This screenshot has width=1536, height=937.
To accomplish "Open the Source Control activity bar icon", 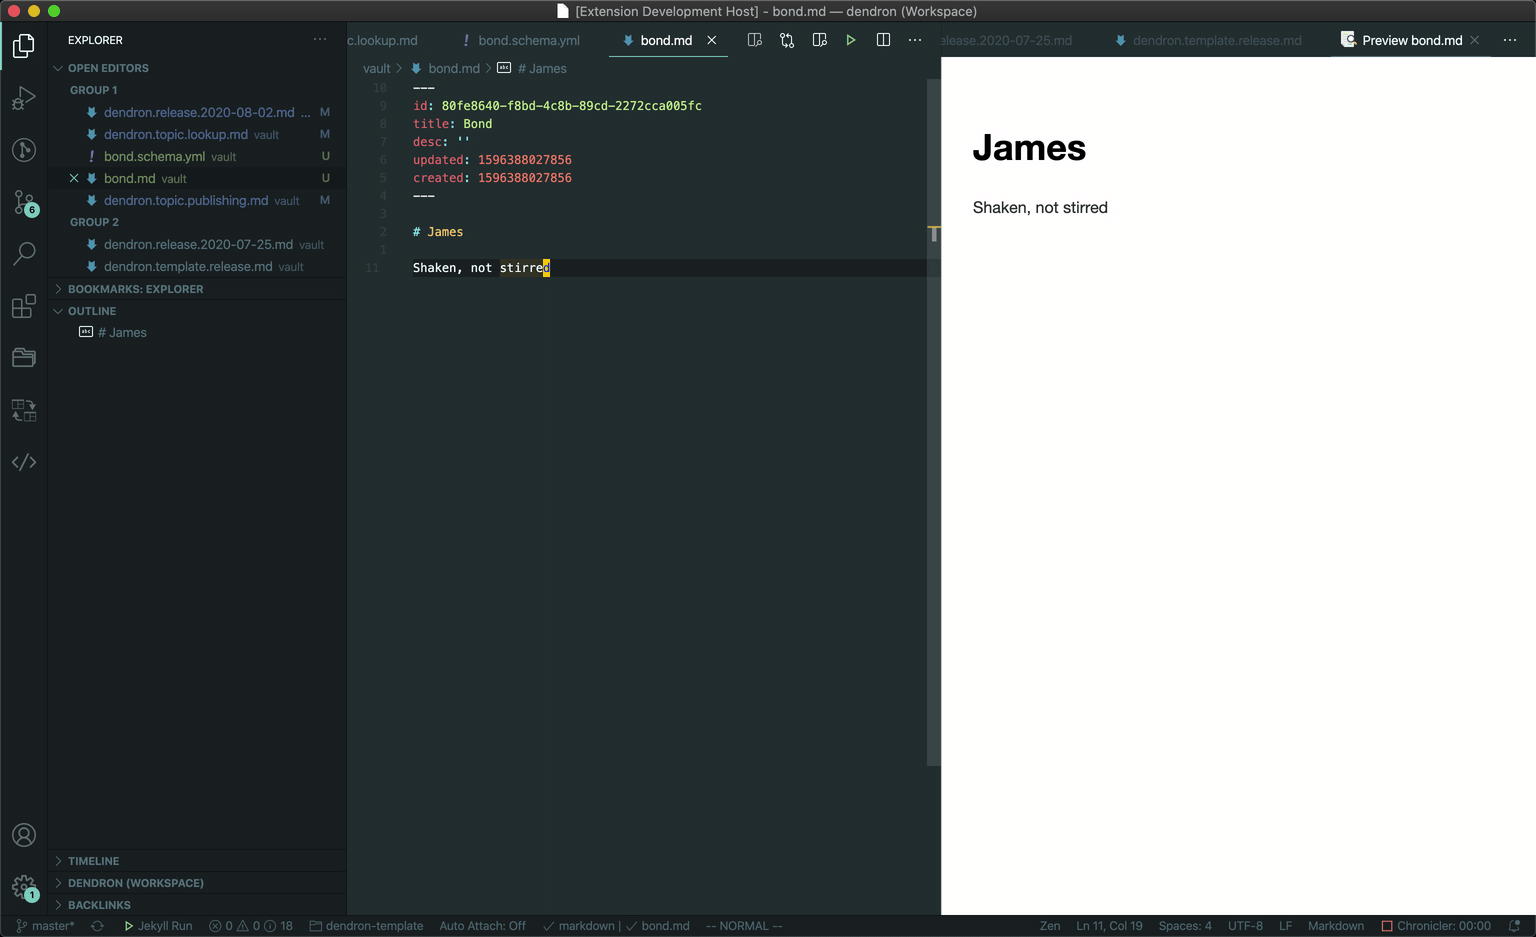I will (24, 202).
